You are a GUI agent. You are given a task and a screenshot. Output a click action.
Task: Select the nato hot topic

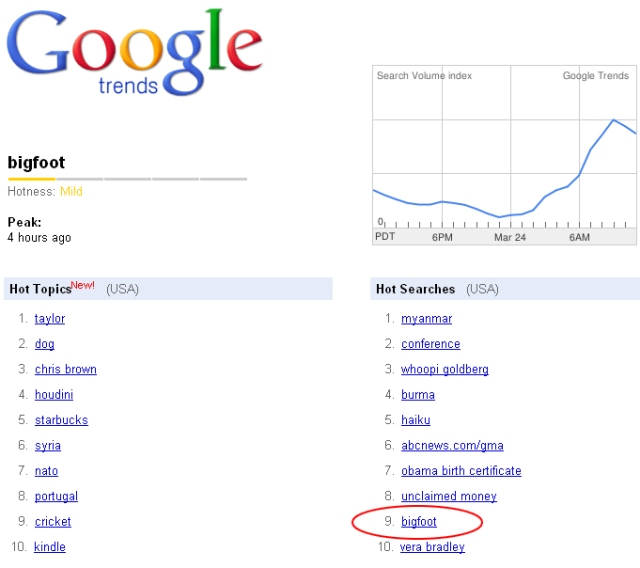point(46,471)
